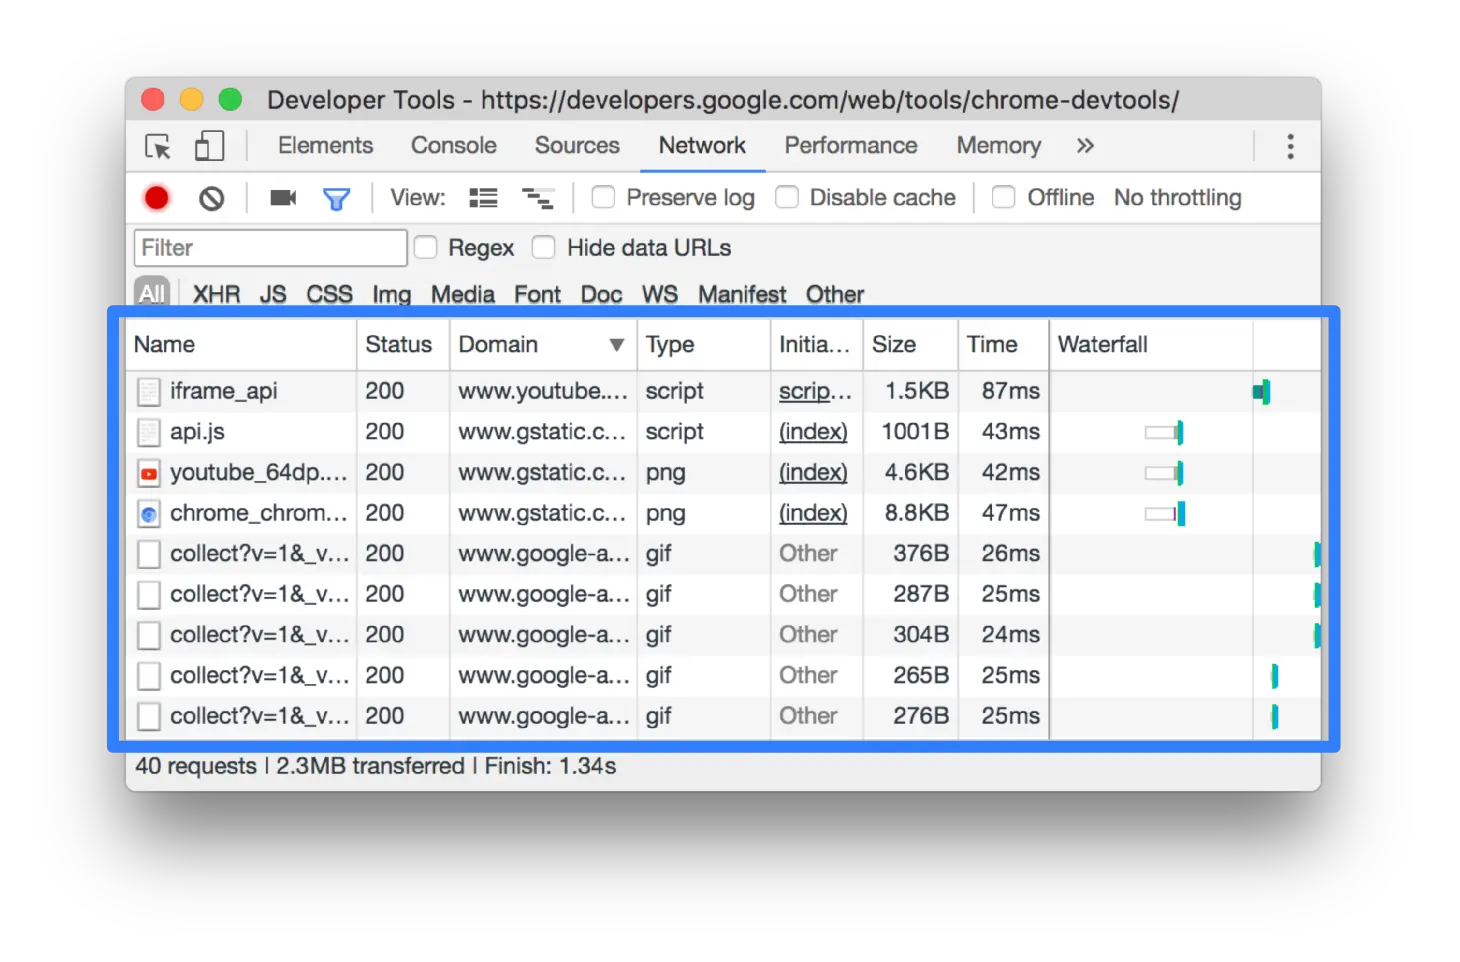Tick the checkbox on the 304B collect row
The image size is (1460, 962).
149,635
